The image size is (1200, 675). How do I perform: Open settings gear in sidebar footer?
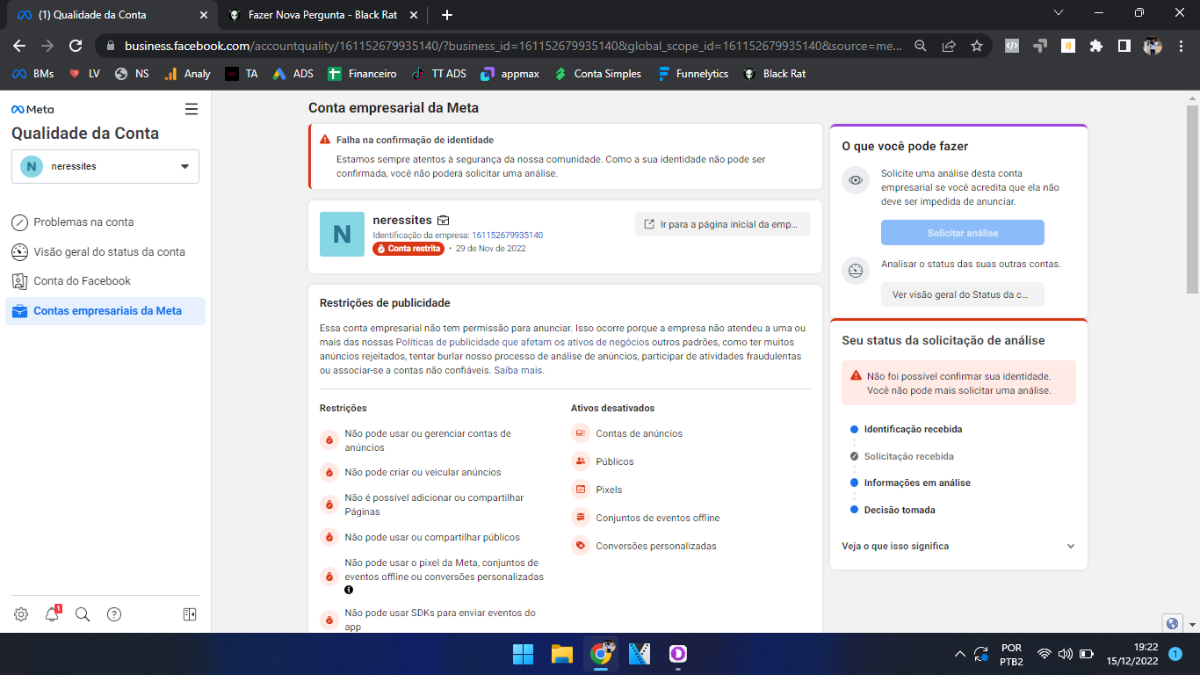tap(21, 614)
